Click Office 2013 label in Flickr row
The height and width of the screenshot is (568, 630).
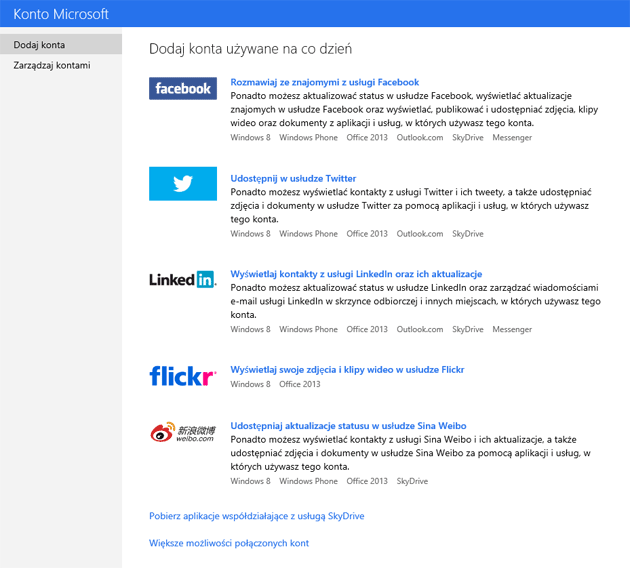[x=300, y=384]
